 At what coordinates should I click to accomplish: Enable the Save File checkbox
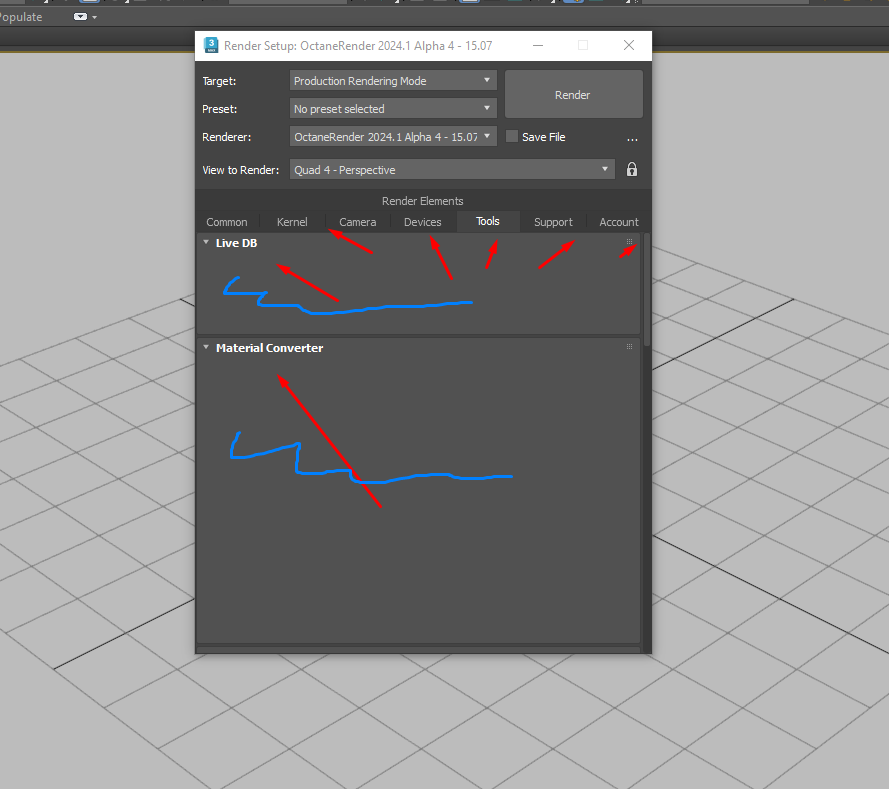511,137
